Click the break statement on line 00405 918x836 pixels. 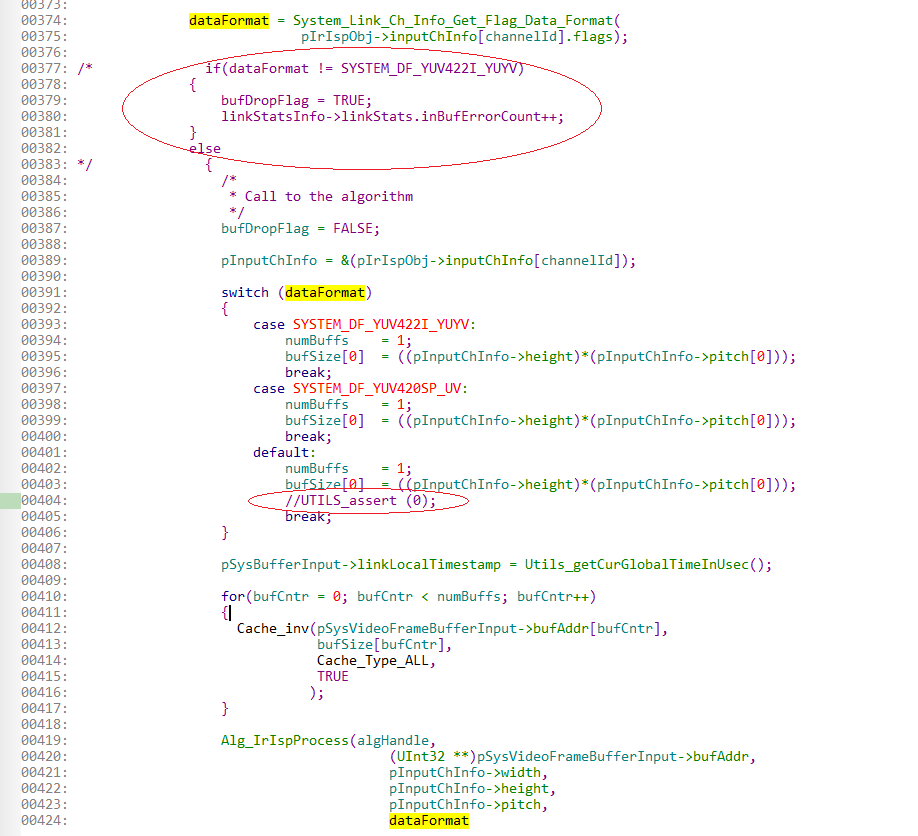click(x=309, y=517)
